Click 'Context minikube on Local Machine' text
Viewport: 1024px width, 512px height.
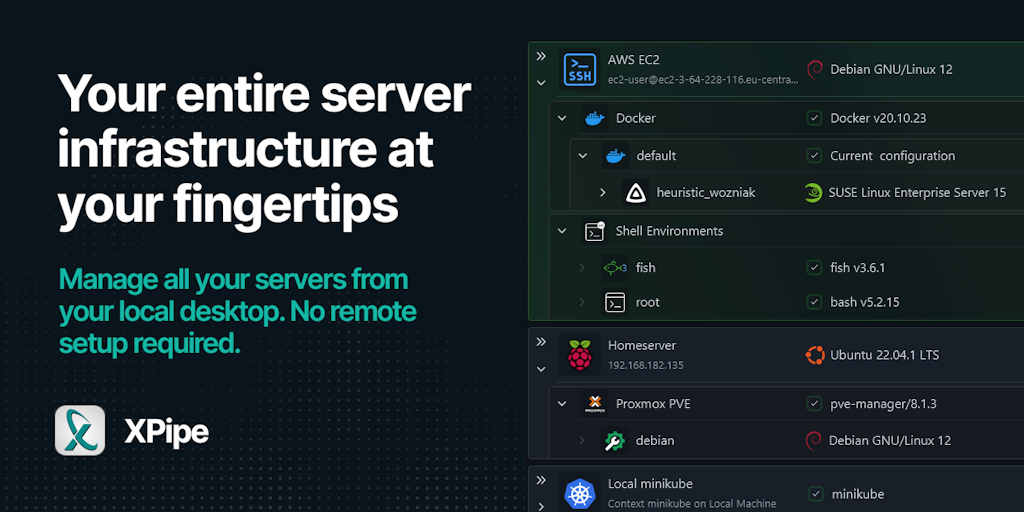coord(692,504)
